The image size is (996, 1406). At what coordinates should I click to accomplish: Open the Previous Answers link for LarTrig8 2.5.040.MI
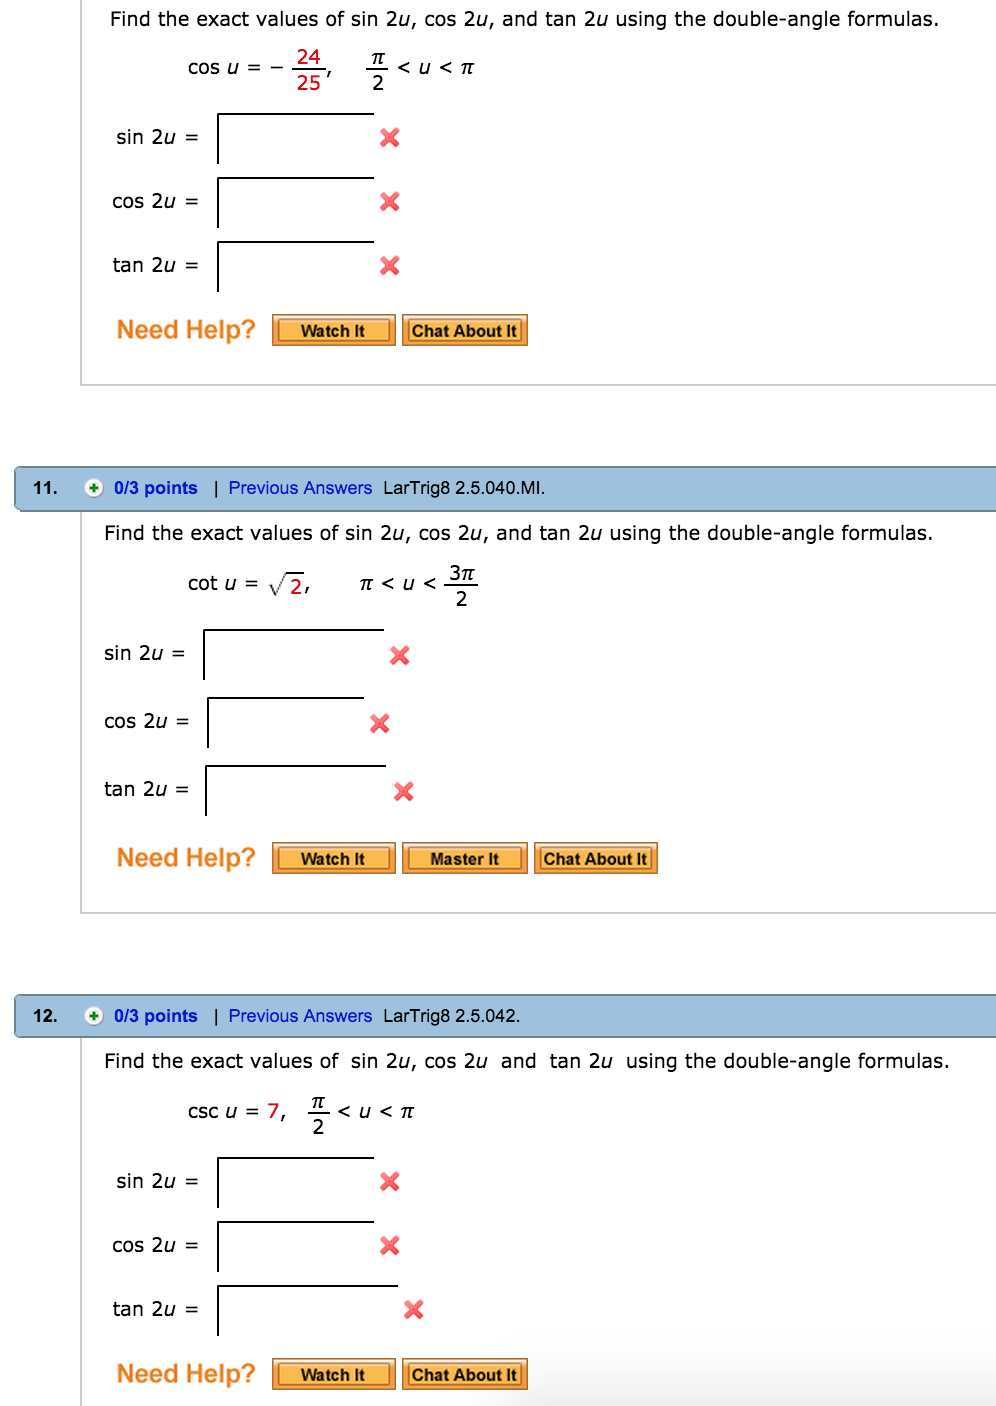coord(300,488)
